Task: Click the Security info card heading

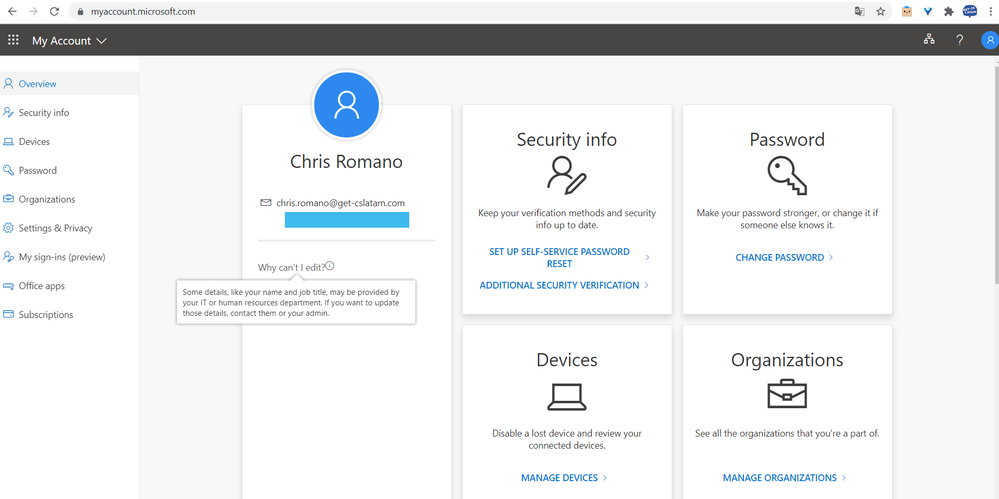Action: point(566,139)
